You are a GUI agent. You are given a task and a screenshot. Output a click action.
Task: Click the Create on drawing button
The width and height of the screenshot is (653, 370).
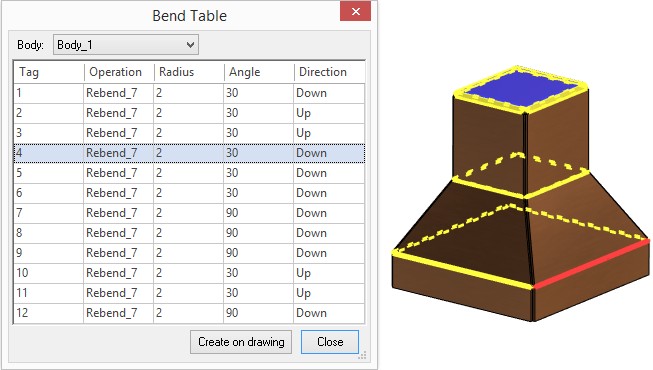coord(241,342)
